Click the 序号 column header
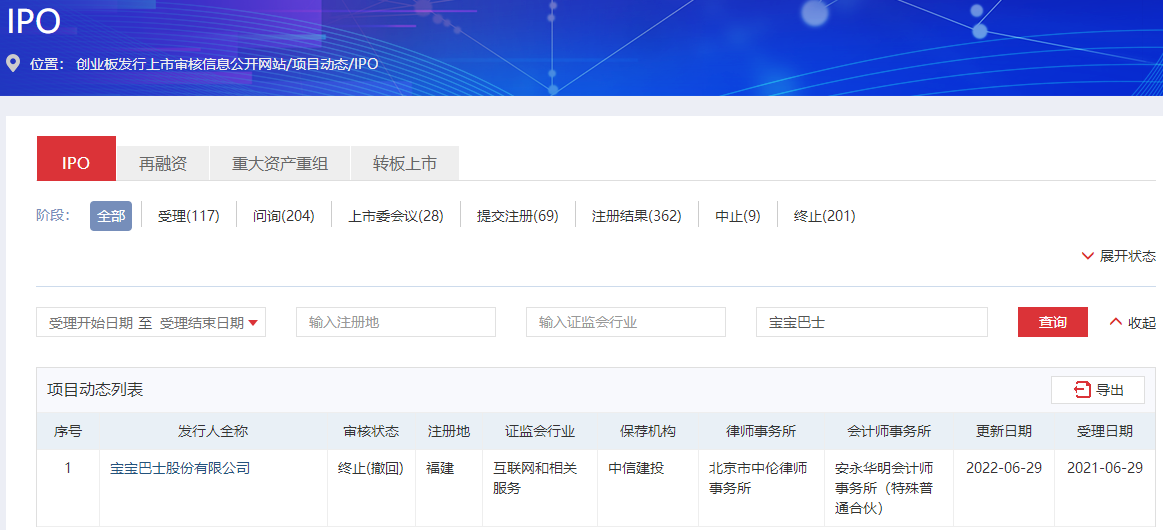 67,431
